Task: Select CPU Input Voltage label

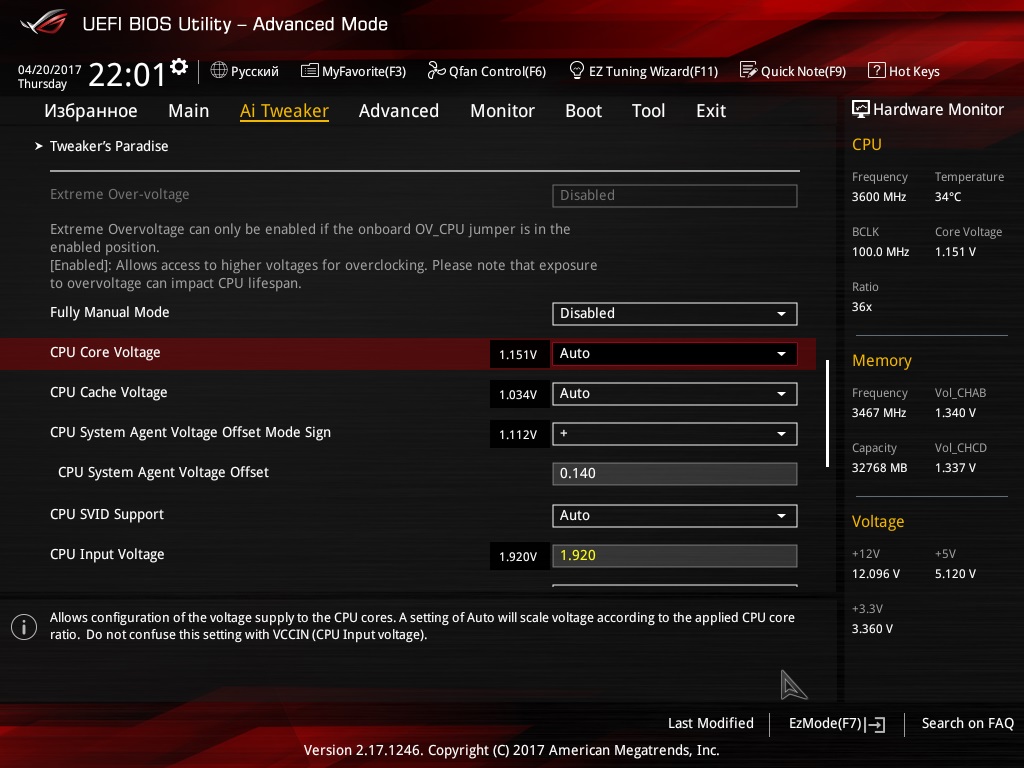Action: [x=107, y=554]
